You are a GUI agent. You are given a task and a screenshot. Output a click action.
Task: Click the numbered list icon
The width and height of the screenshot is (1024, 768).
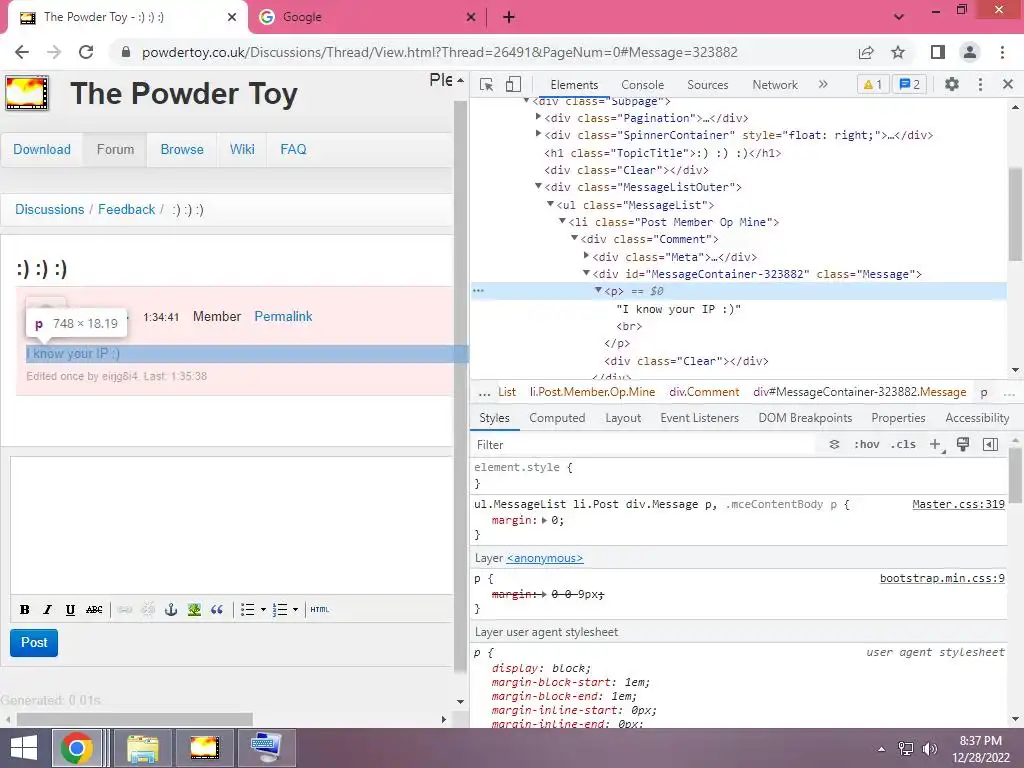(280, 609)
